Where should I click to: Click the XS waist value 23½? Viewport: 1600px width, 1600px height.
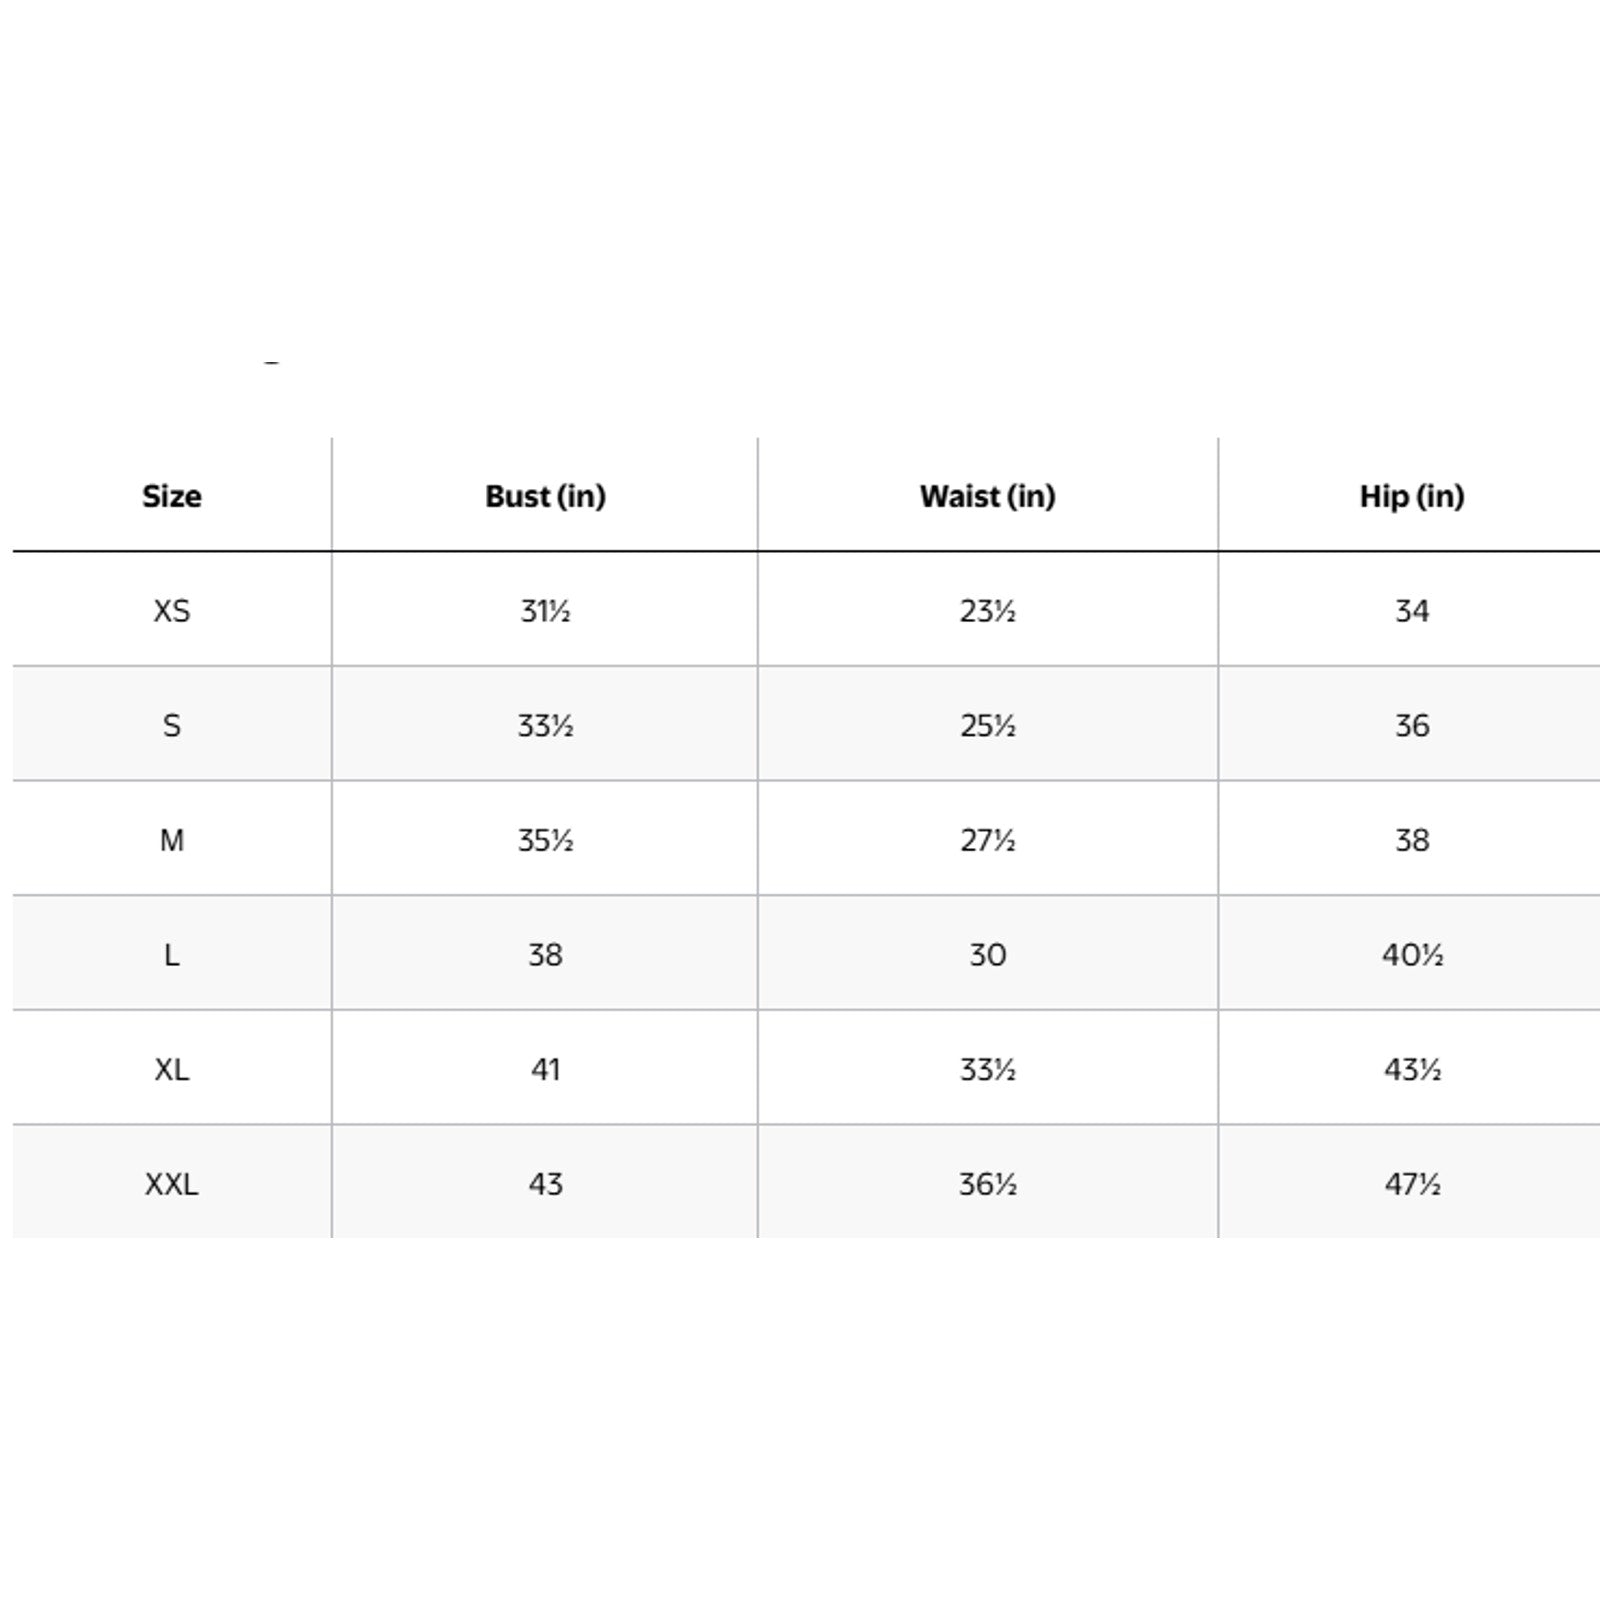tap(987, 611)
